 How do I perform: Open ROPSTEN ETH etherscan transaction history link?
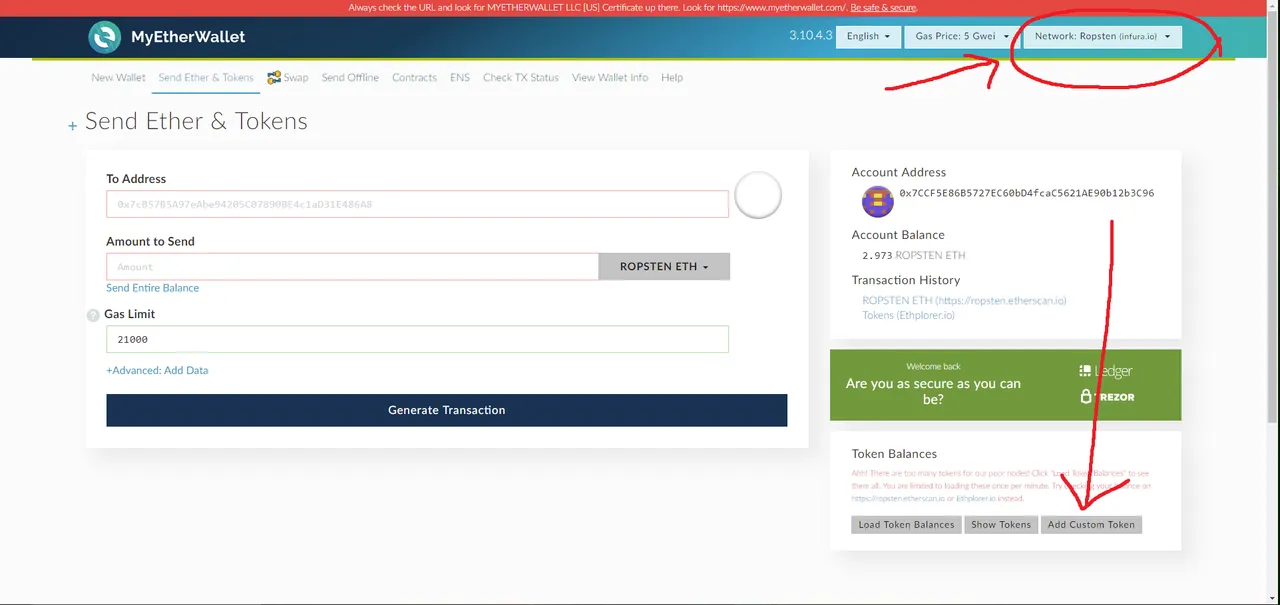[x=964, y=300]
